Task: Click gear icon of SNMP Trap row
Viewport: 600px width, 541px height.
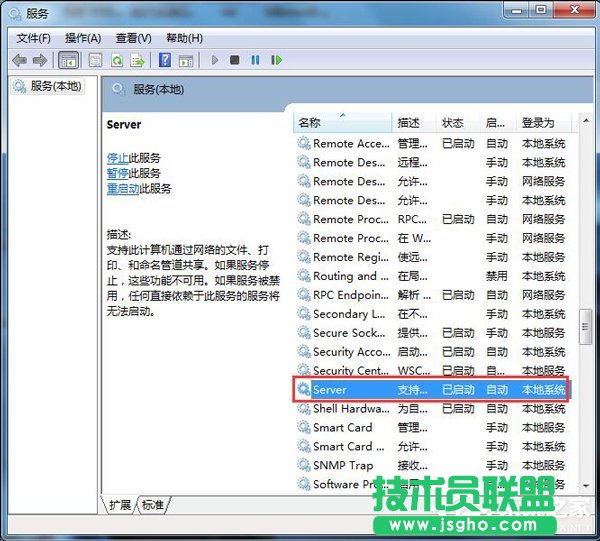Action: (304, 465)
